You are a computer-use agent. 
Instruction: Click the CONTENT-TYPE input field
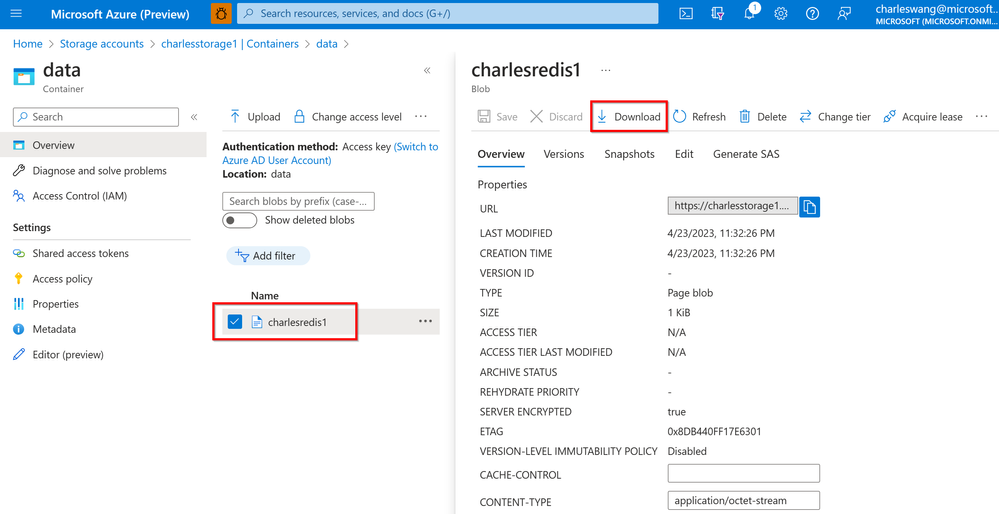(744, 501)
